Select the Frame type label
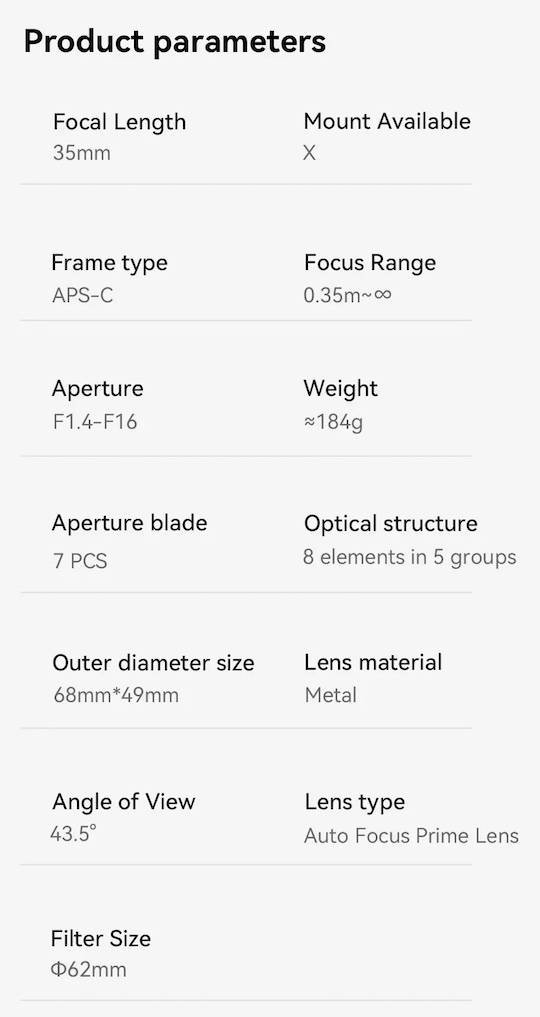540x1017 pixels. point(110,263)
